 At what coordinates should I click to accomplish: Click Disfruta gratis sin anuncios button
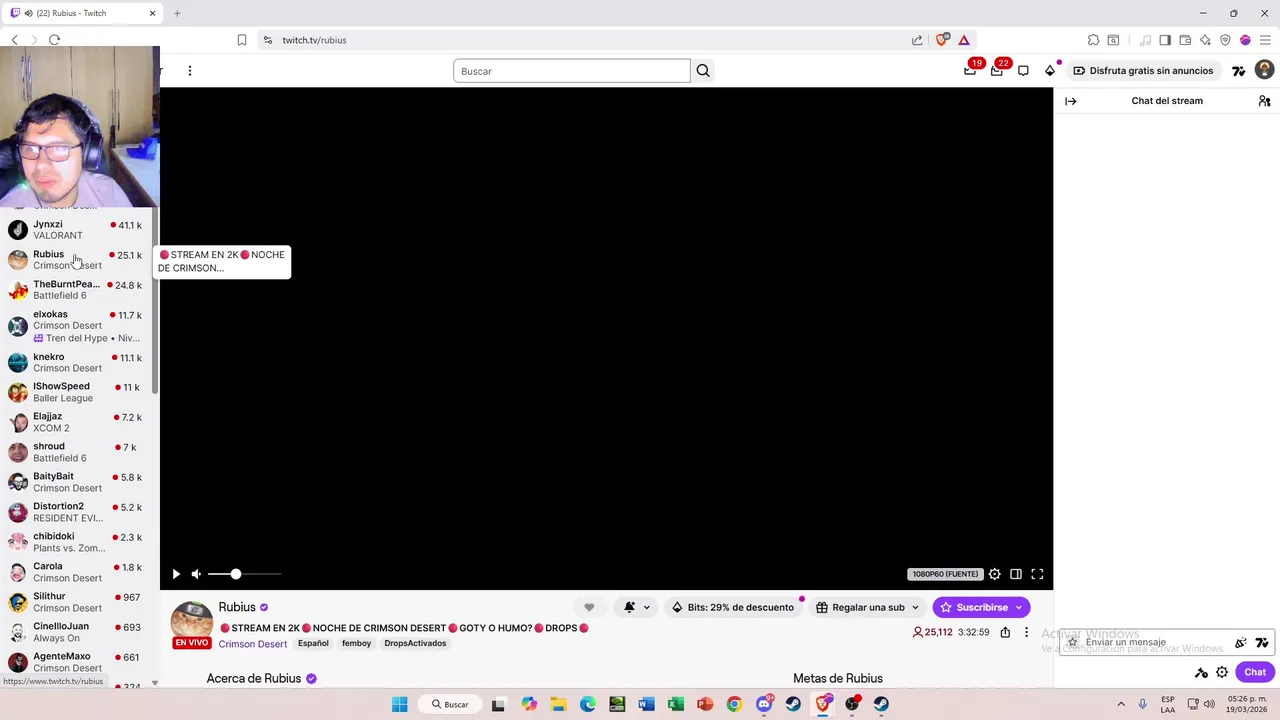click(x=1143, y=71)
